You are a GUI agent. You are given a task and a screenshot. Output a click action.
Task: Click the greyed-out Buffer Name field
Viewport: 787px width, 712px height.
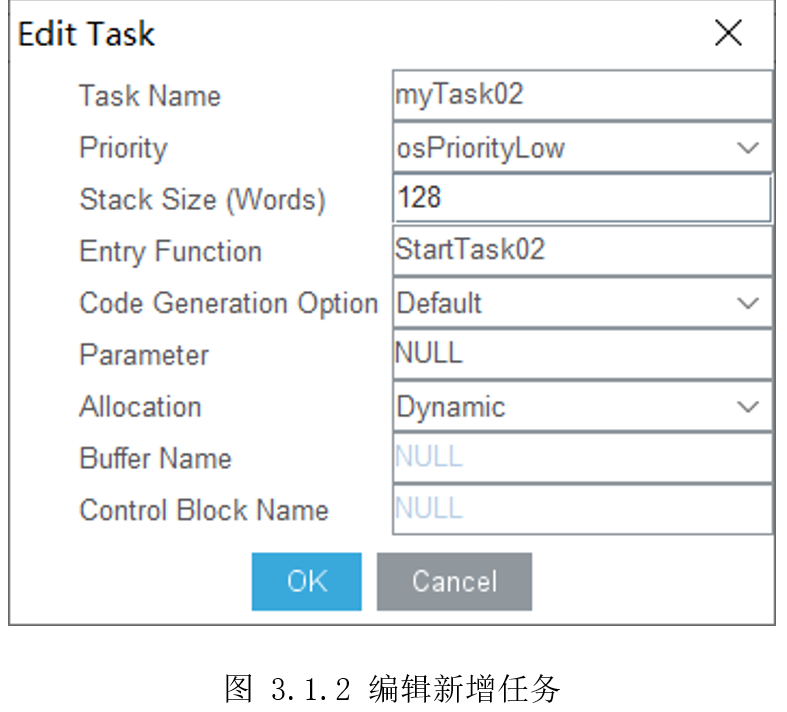click(x=582, y=457)
